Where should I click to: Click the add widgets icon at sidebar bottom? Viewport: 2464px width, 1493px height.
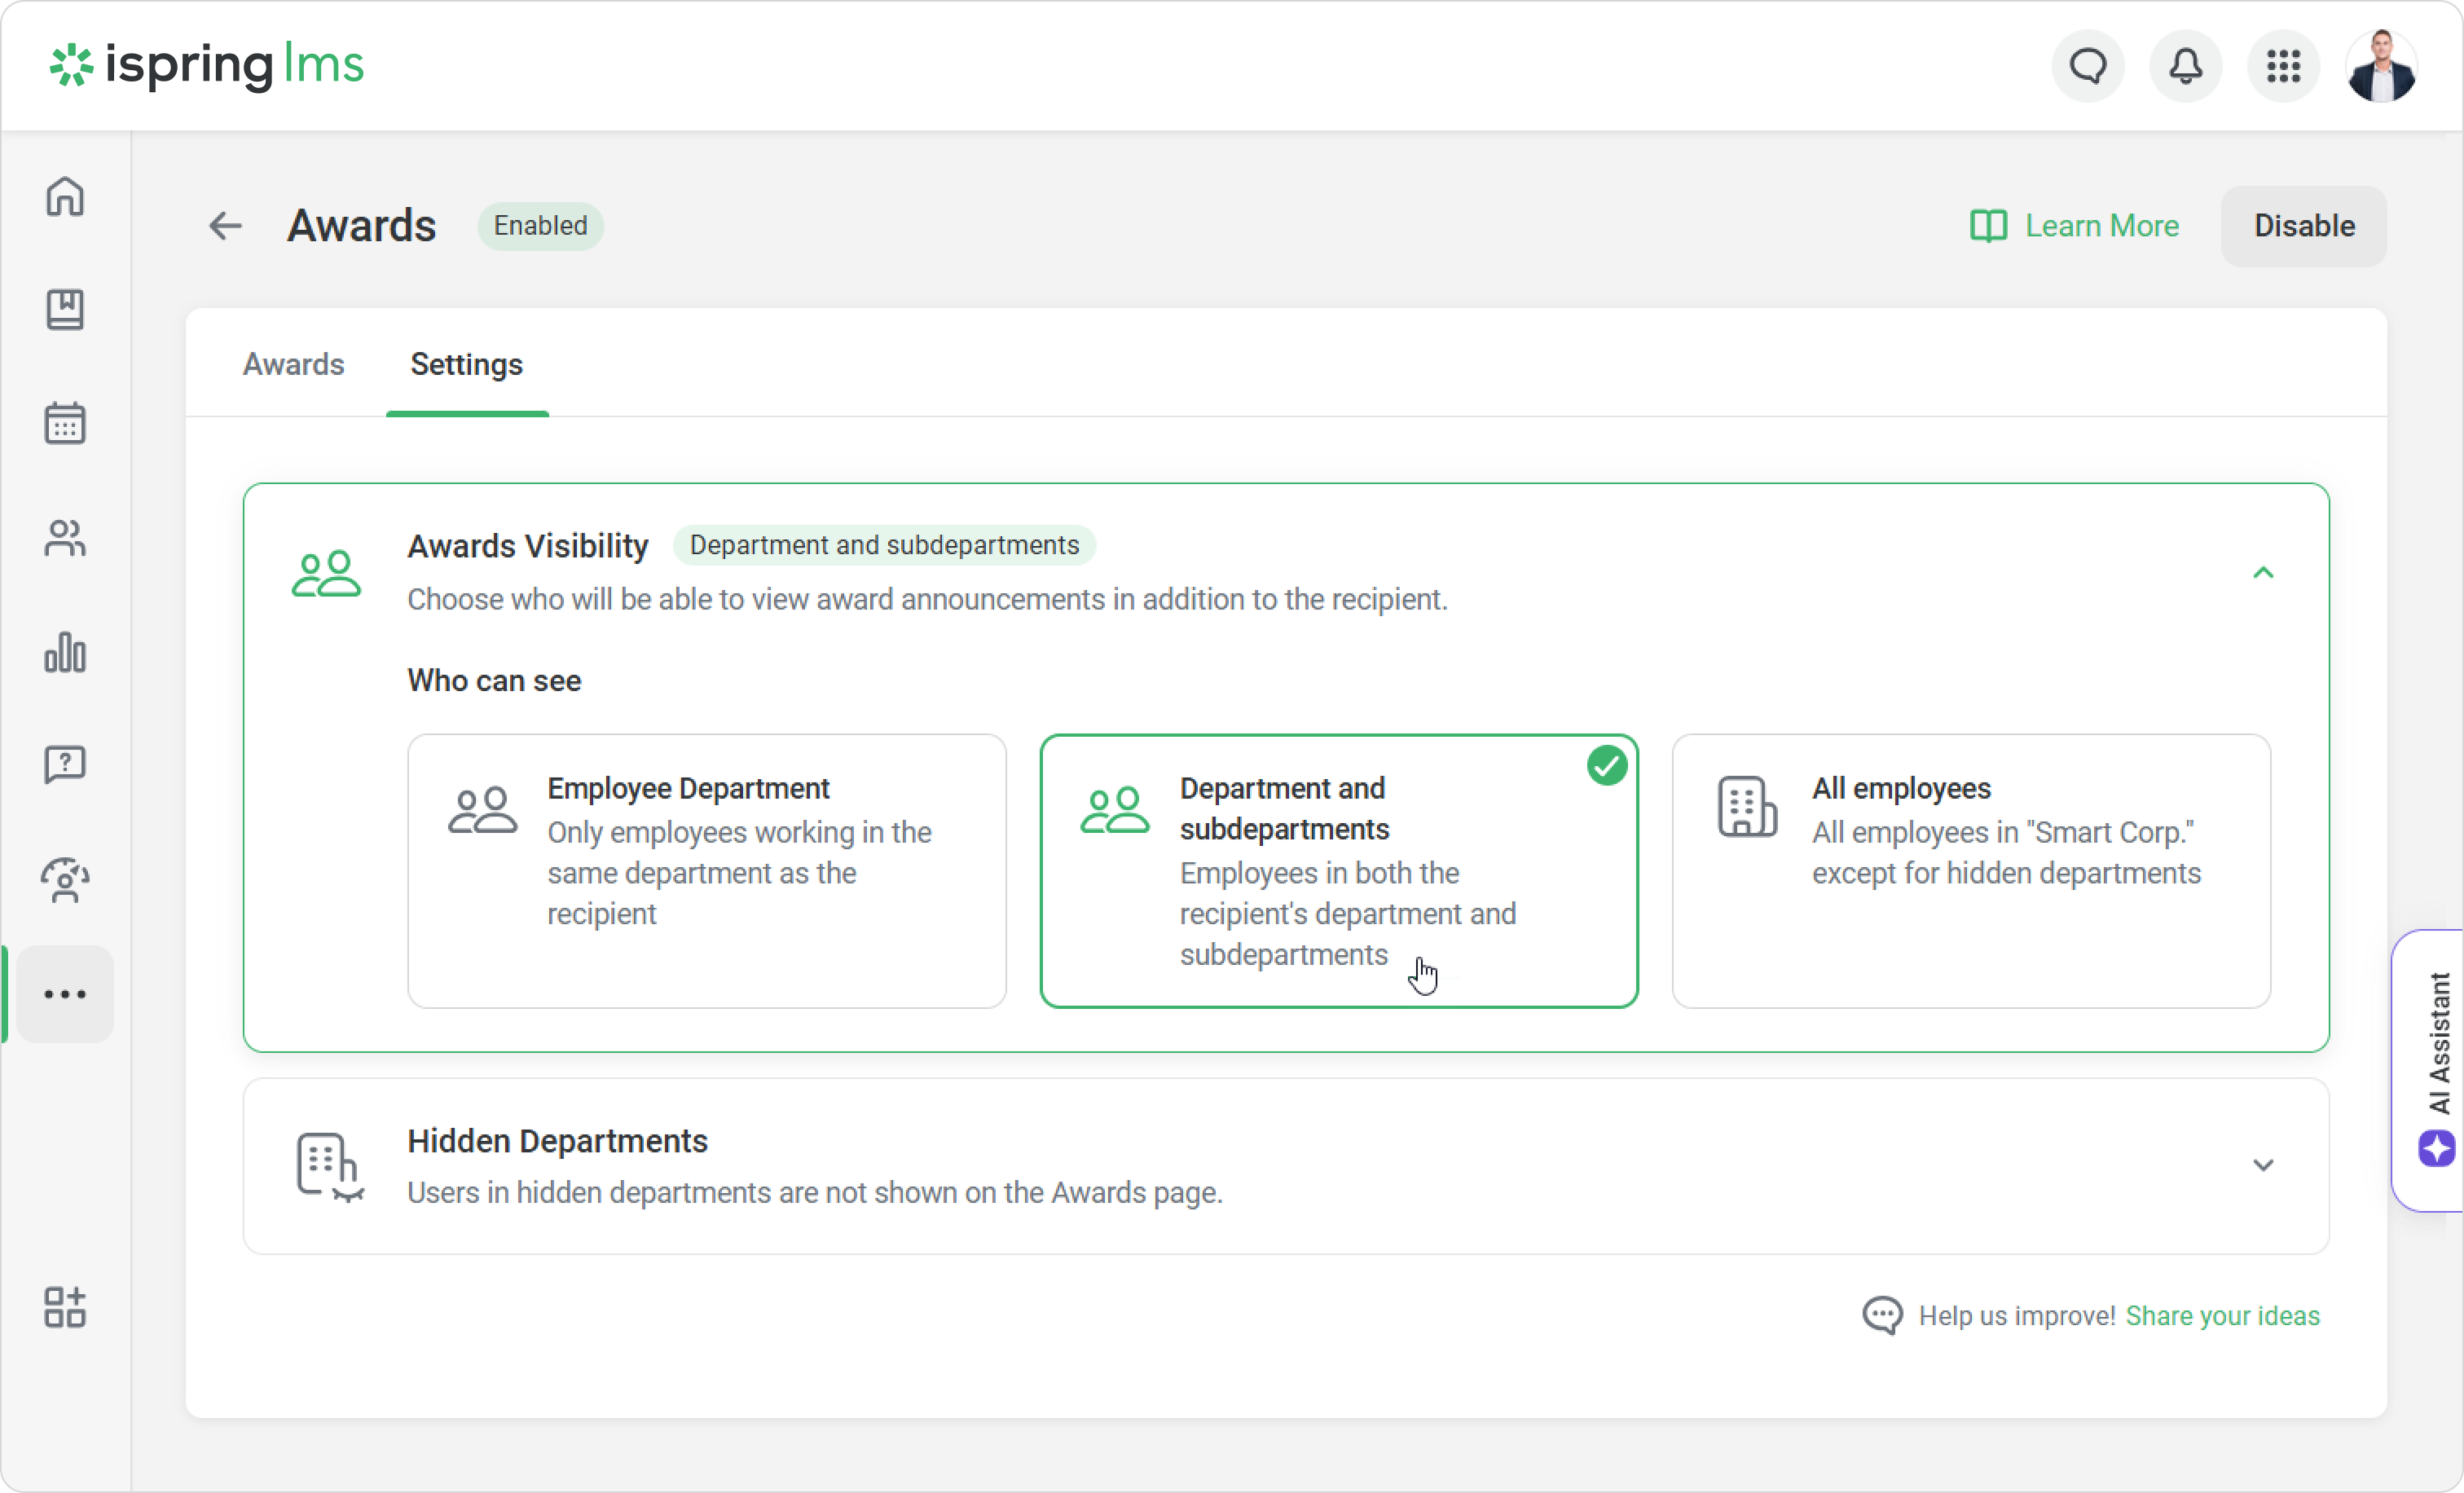point(65,1307)
